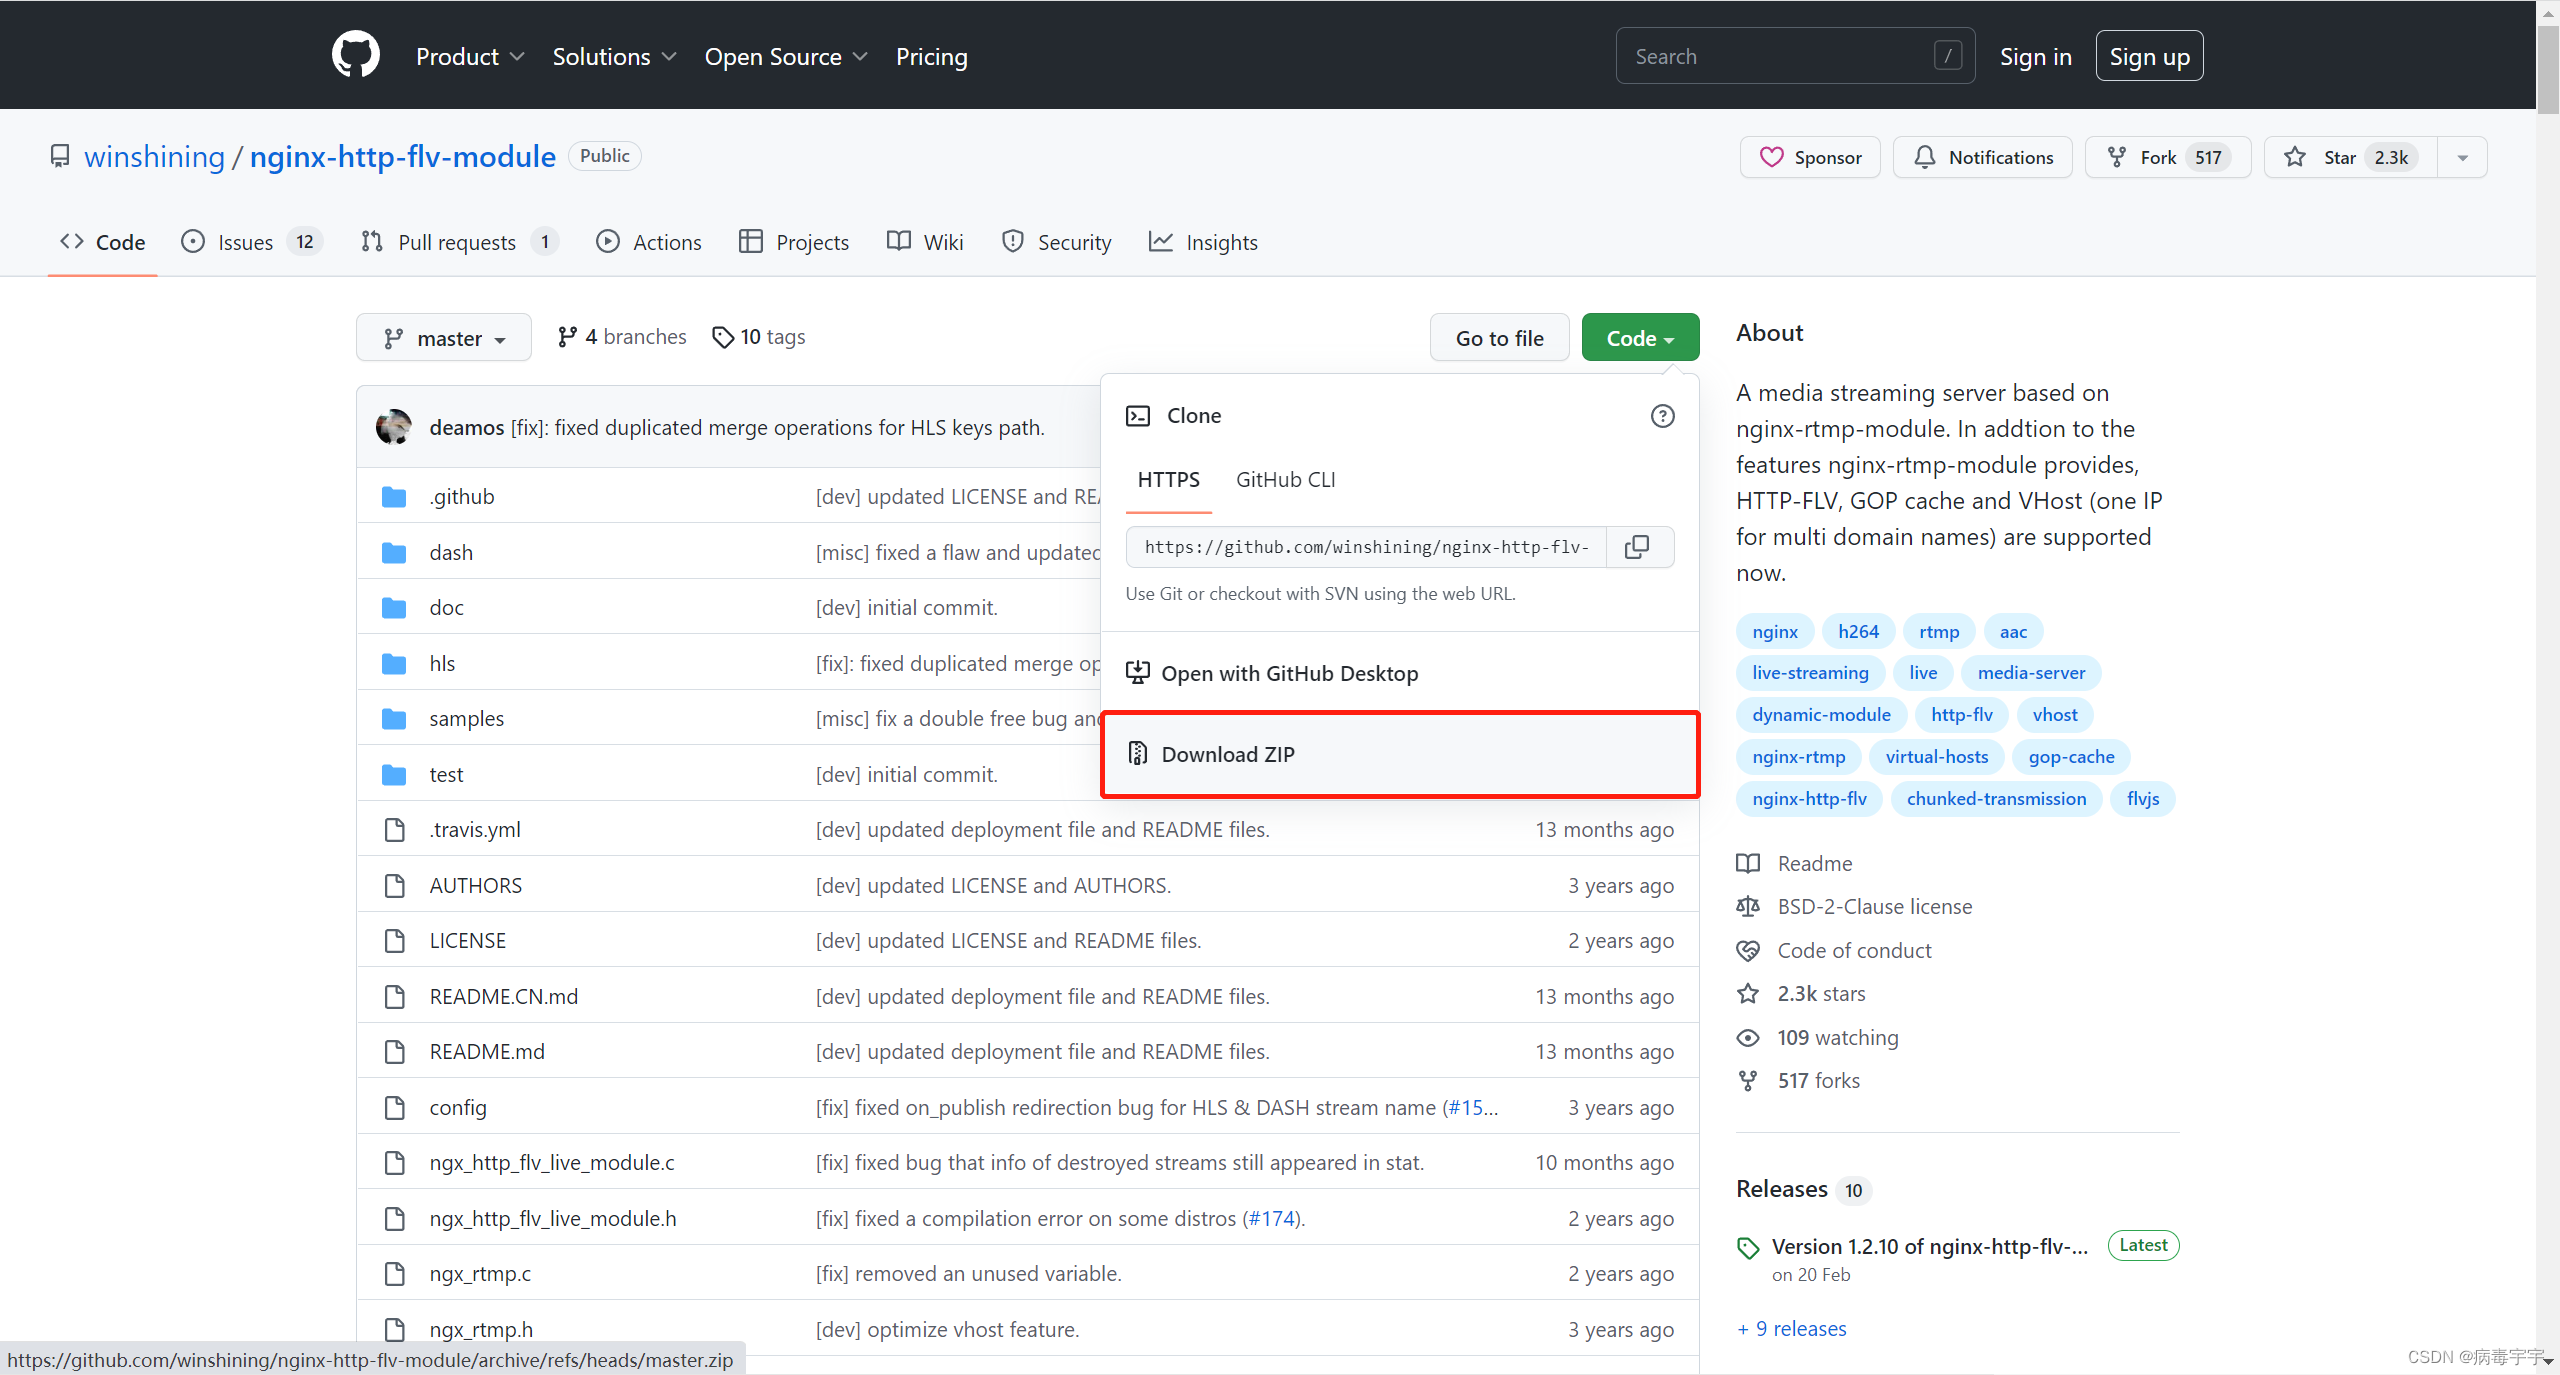Select the GitHub CLI clone tab
The image size is (2560, 1375).
point(1285,480)
